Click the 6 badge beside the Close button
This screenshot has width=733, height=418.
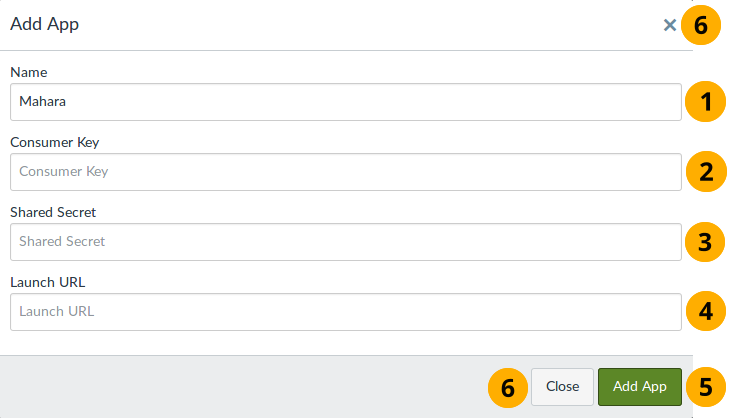(508, 386)
